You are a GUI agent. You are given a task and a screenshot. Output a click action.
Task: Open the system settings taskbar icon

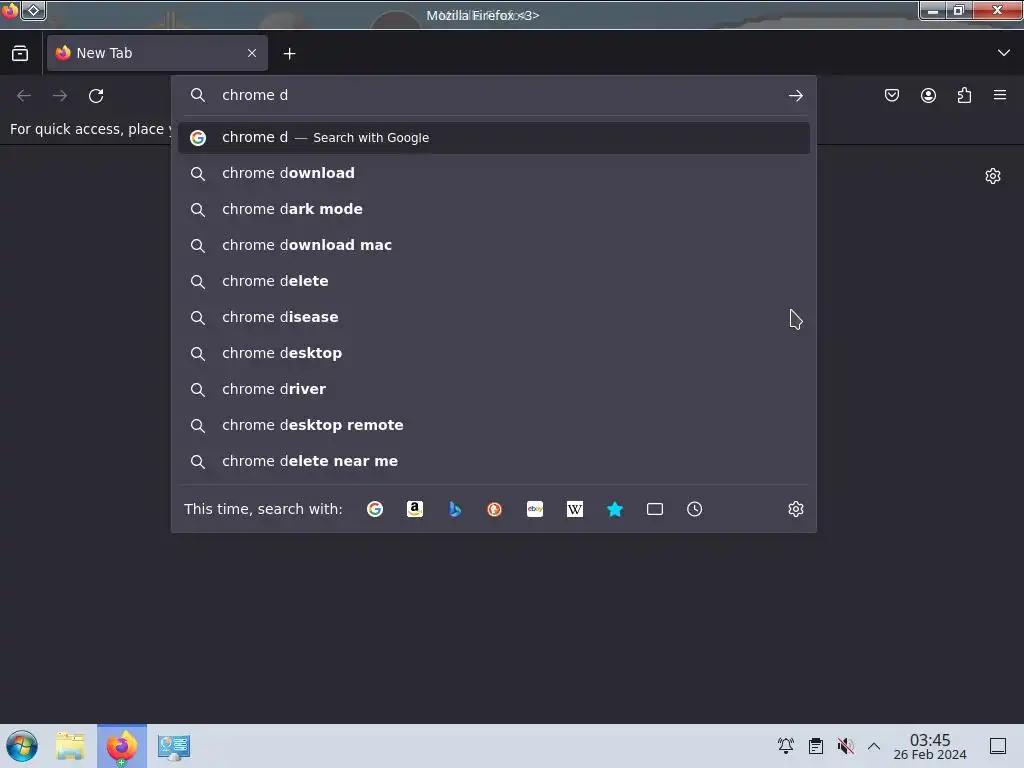174,747
